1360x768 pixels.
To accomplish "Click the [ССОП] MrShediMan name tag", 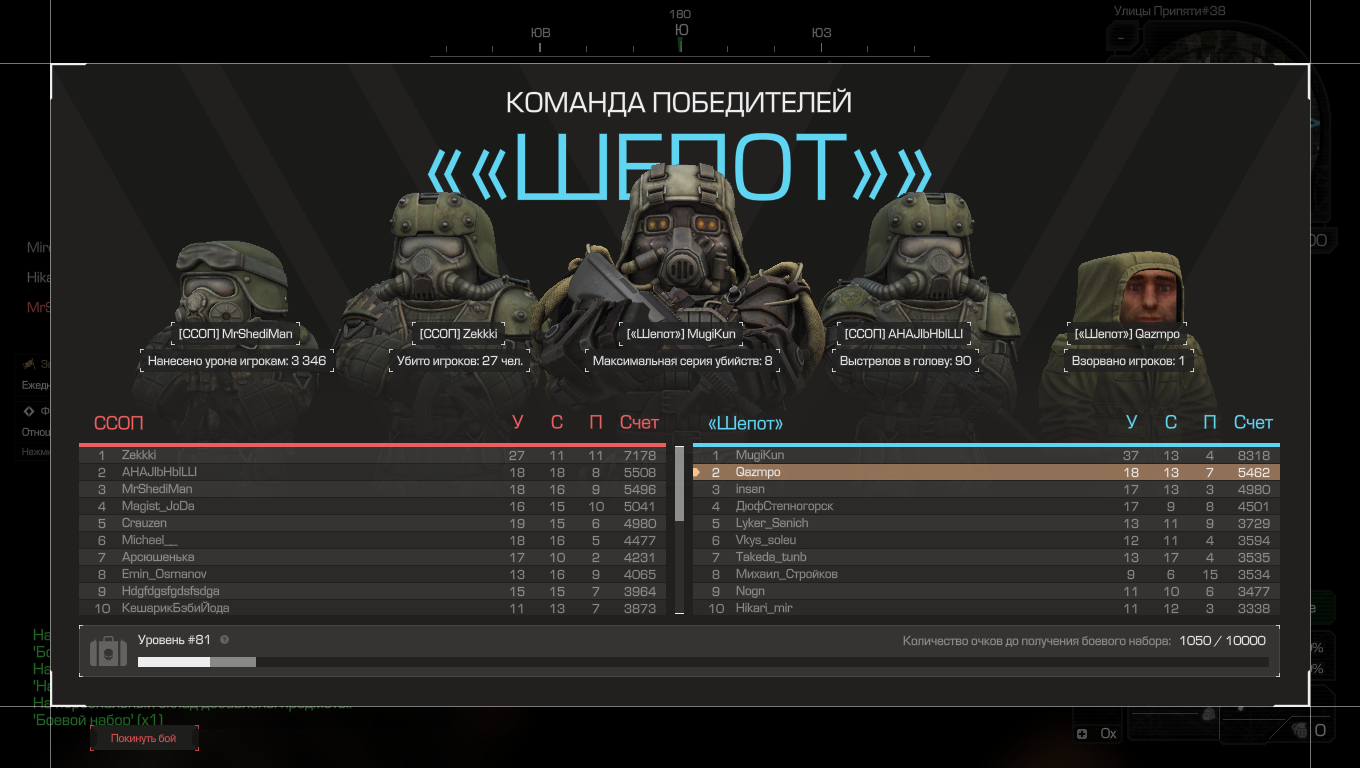I will [236, 334].
